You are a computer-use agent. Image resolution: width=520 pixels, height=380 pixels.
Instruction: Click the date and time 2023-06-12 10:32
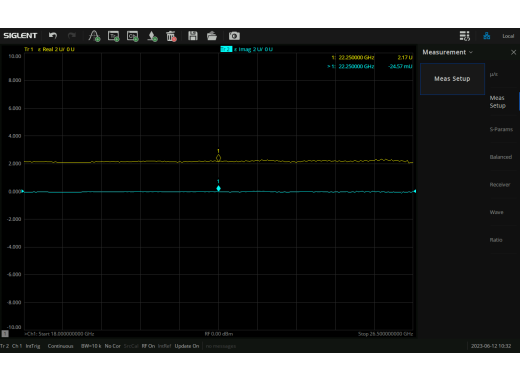click(491, 346)
